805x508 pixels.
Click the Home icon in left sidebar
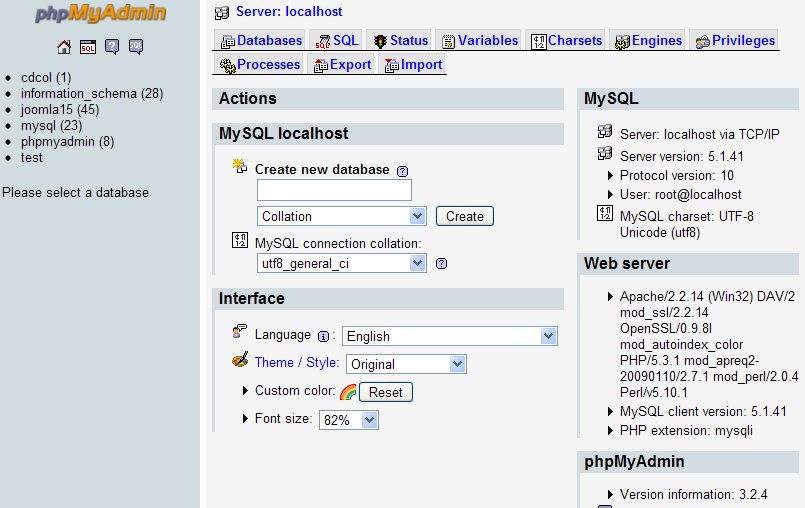(x=64, y=46)
